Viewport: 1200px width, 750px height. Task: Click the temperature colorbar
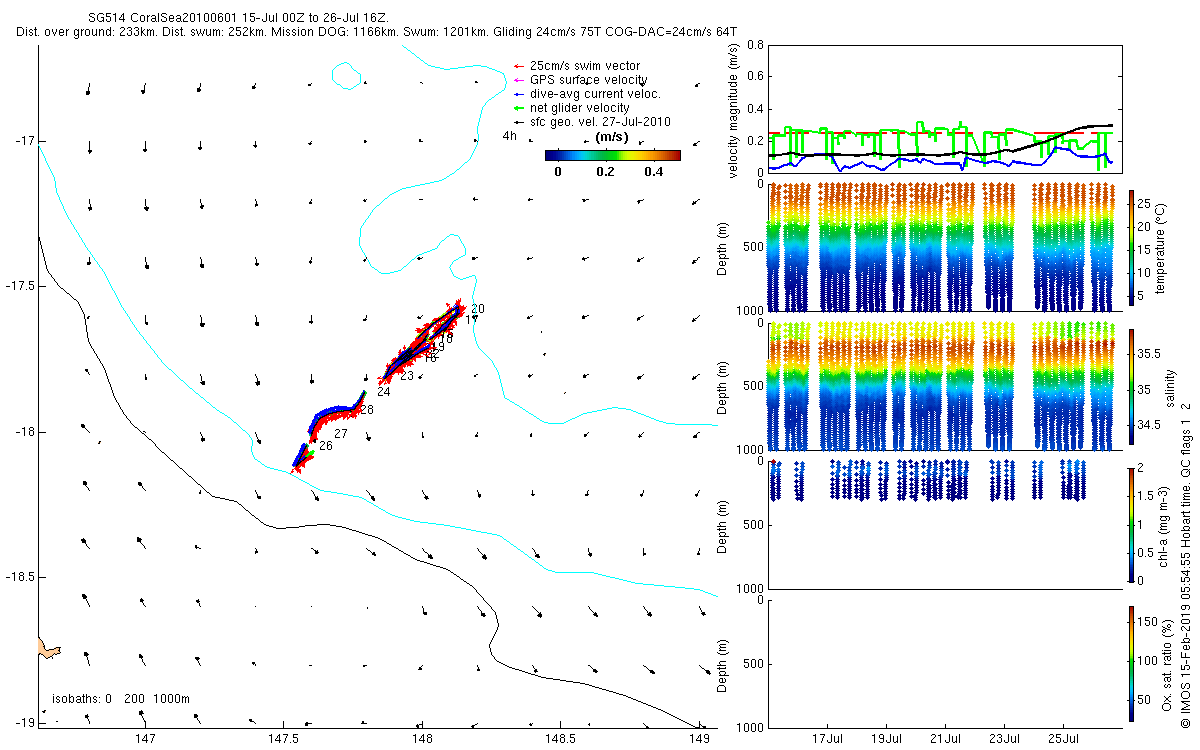[x=1131, y=245]
